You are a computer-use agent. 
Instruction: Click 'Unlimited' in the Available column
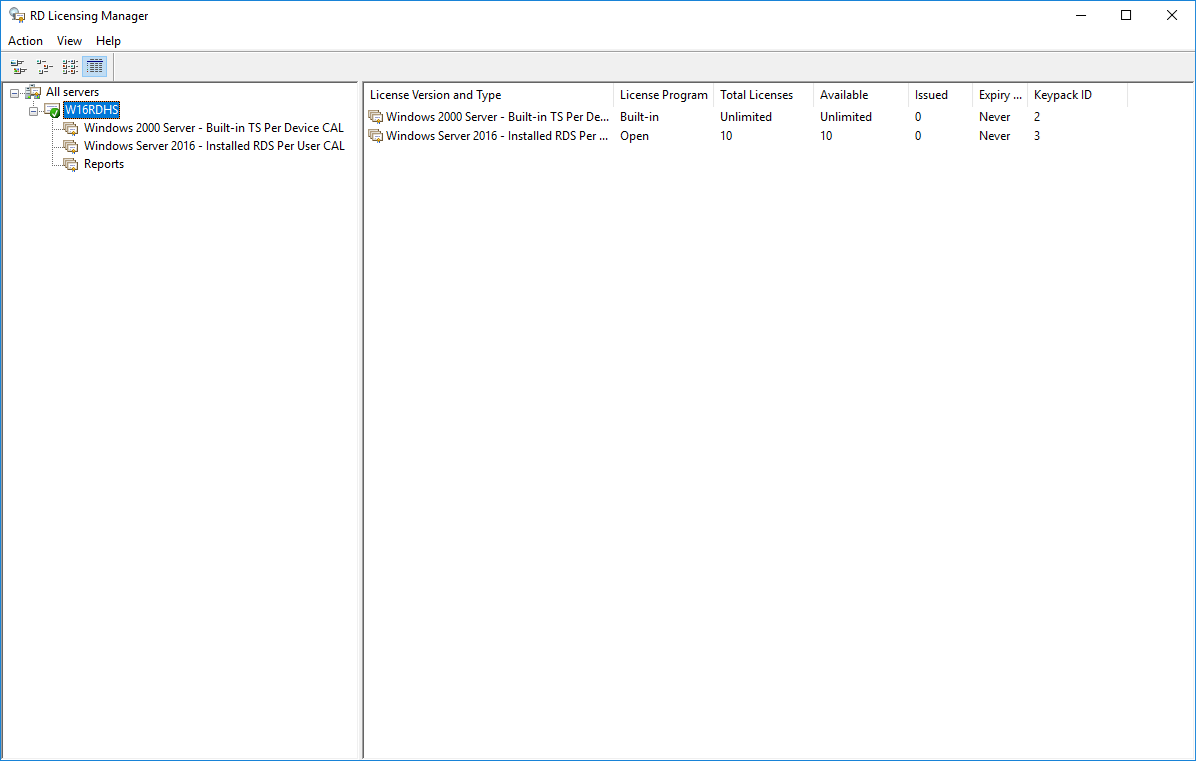[x=846, y=117]
